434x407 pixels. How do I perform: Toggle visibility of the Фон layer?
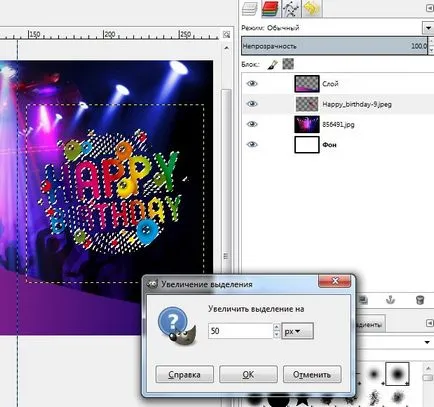click(x=252, y=145)
